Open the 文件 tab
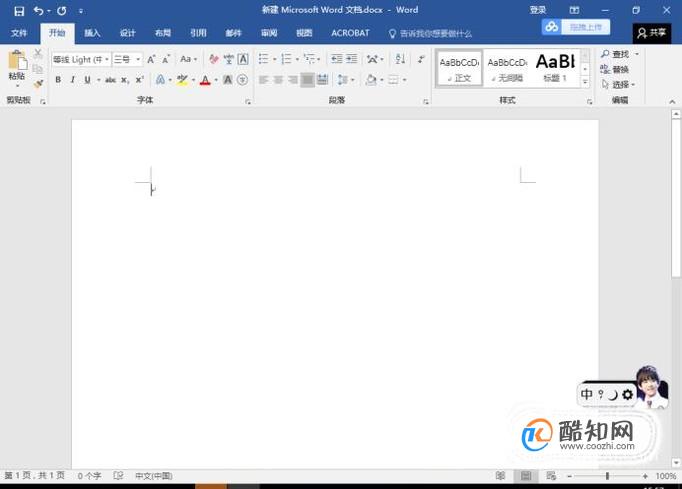The height and width of the screenshot is (489, 682). click(19, 33)
